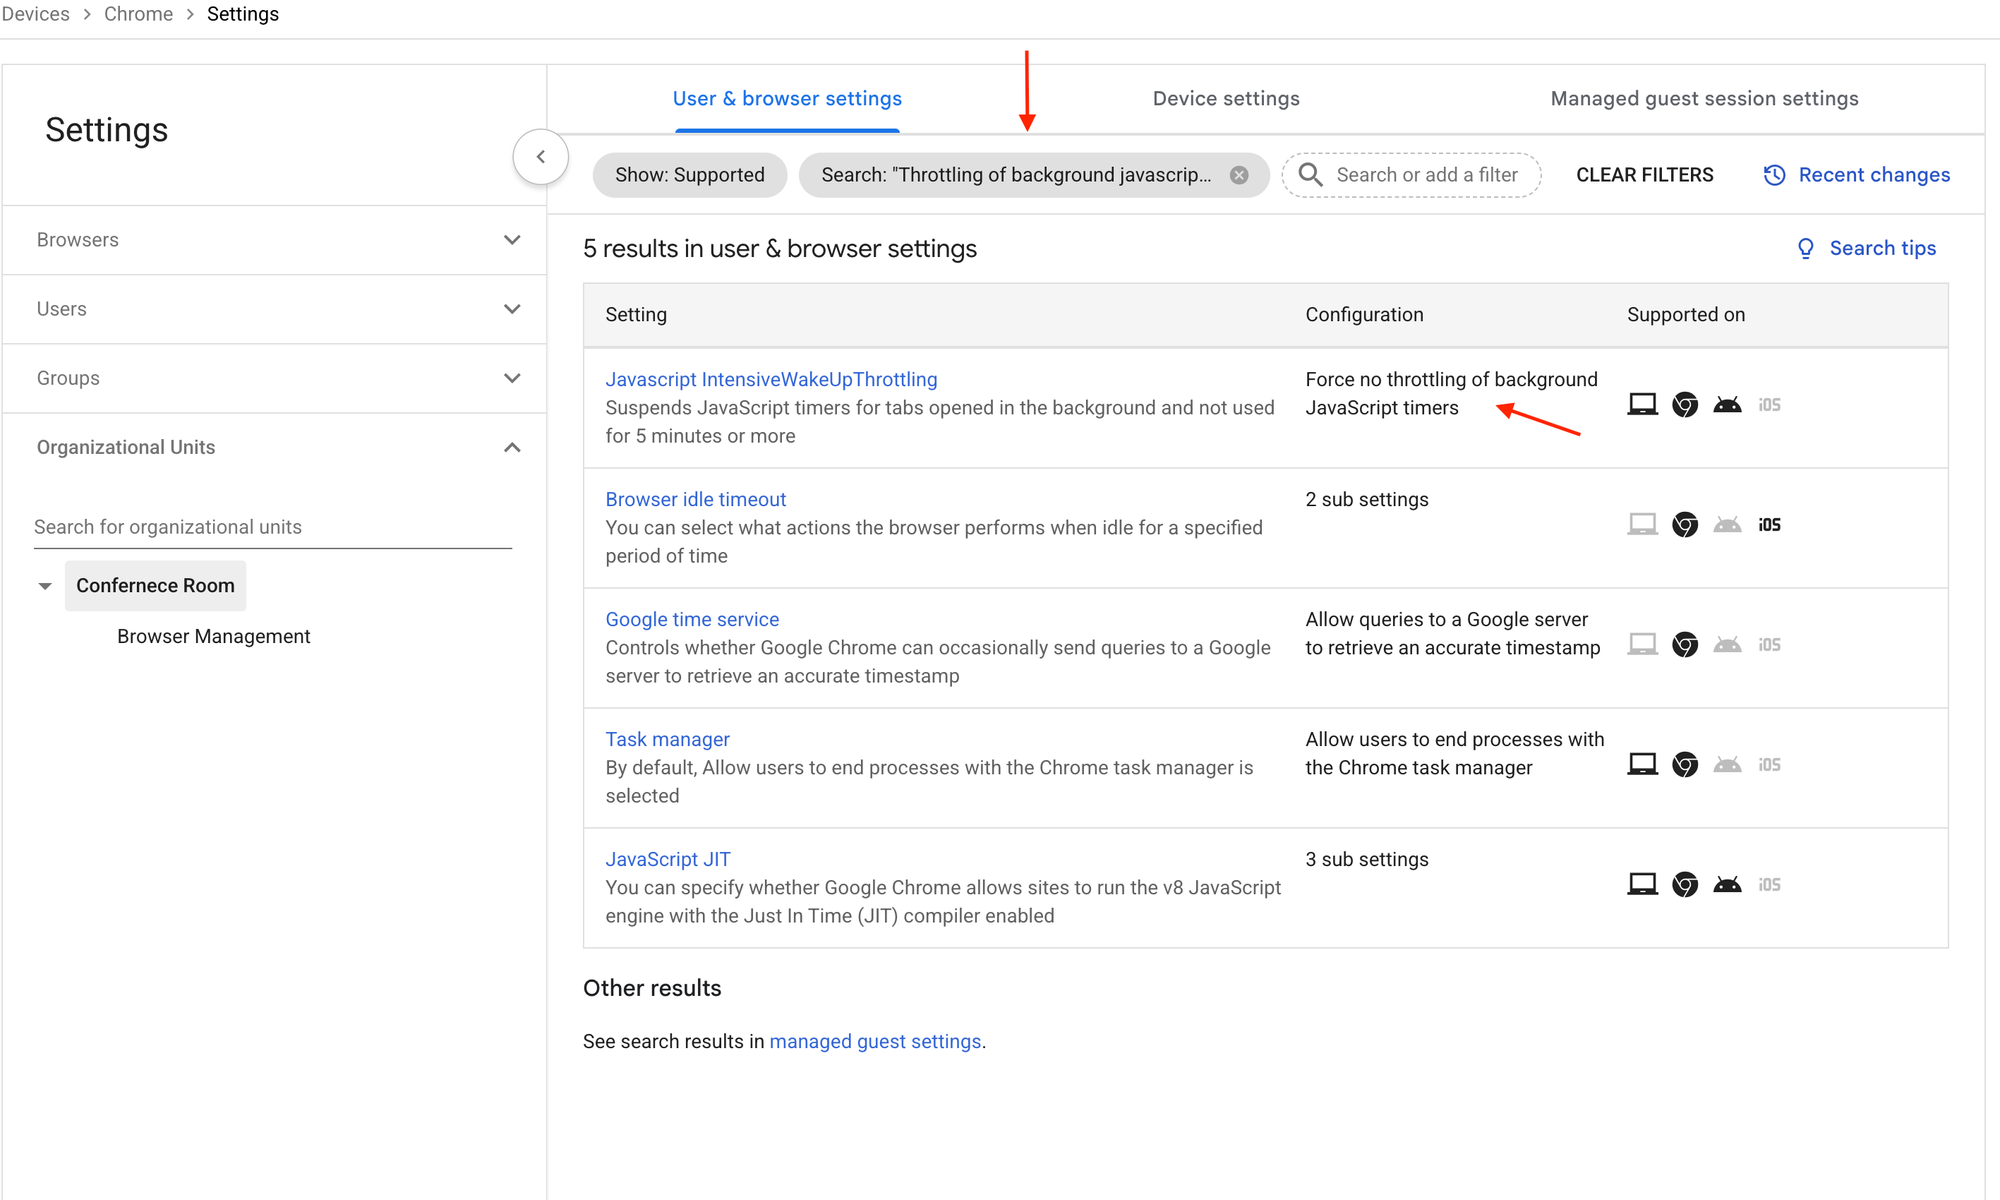Open the JavaScript JIT setting

click(x=668, y=859)
